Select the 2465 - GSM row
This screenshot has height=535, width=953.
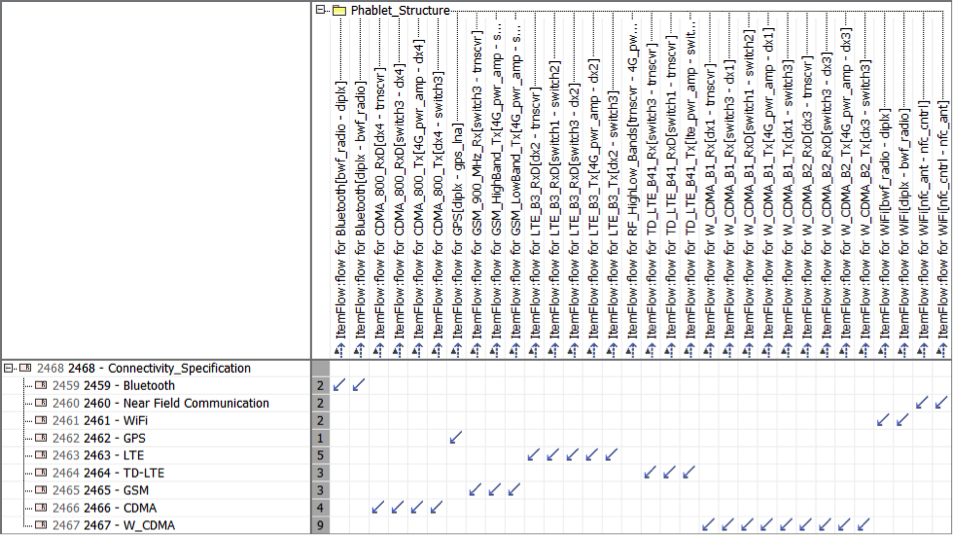tap(100, 490)
